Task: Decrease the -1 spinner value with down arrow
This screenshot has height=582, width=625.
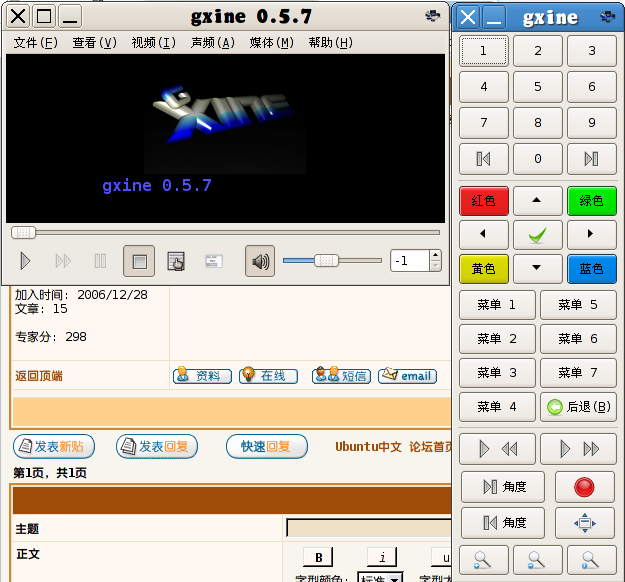Action: [x=436, y=266]
